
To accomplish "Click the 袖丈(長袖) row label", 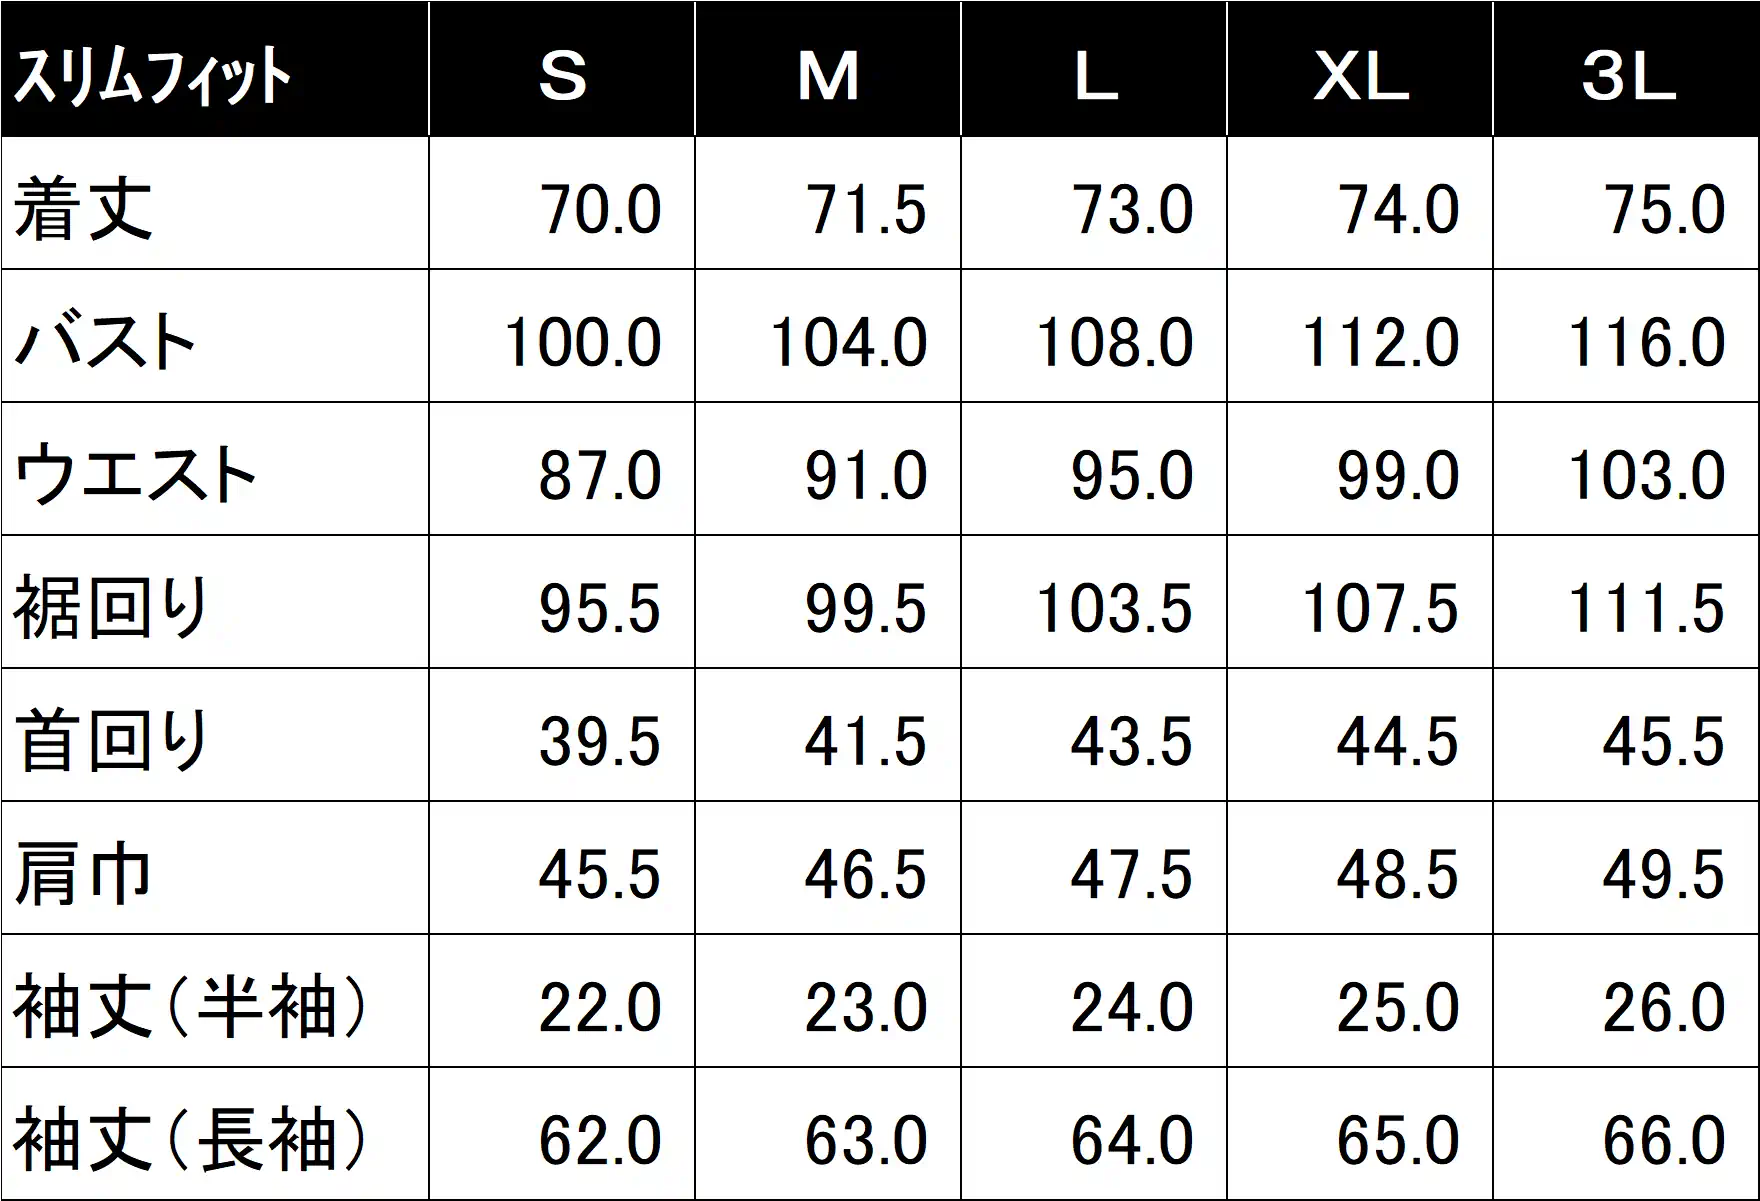I will coord(215,1134).
